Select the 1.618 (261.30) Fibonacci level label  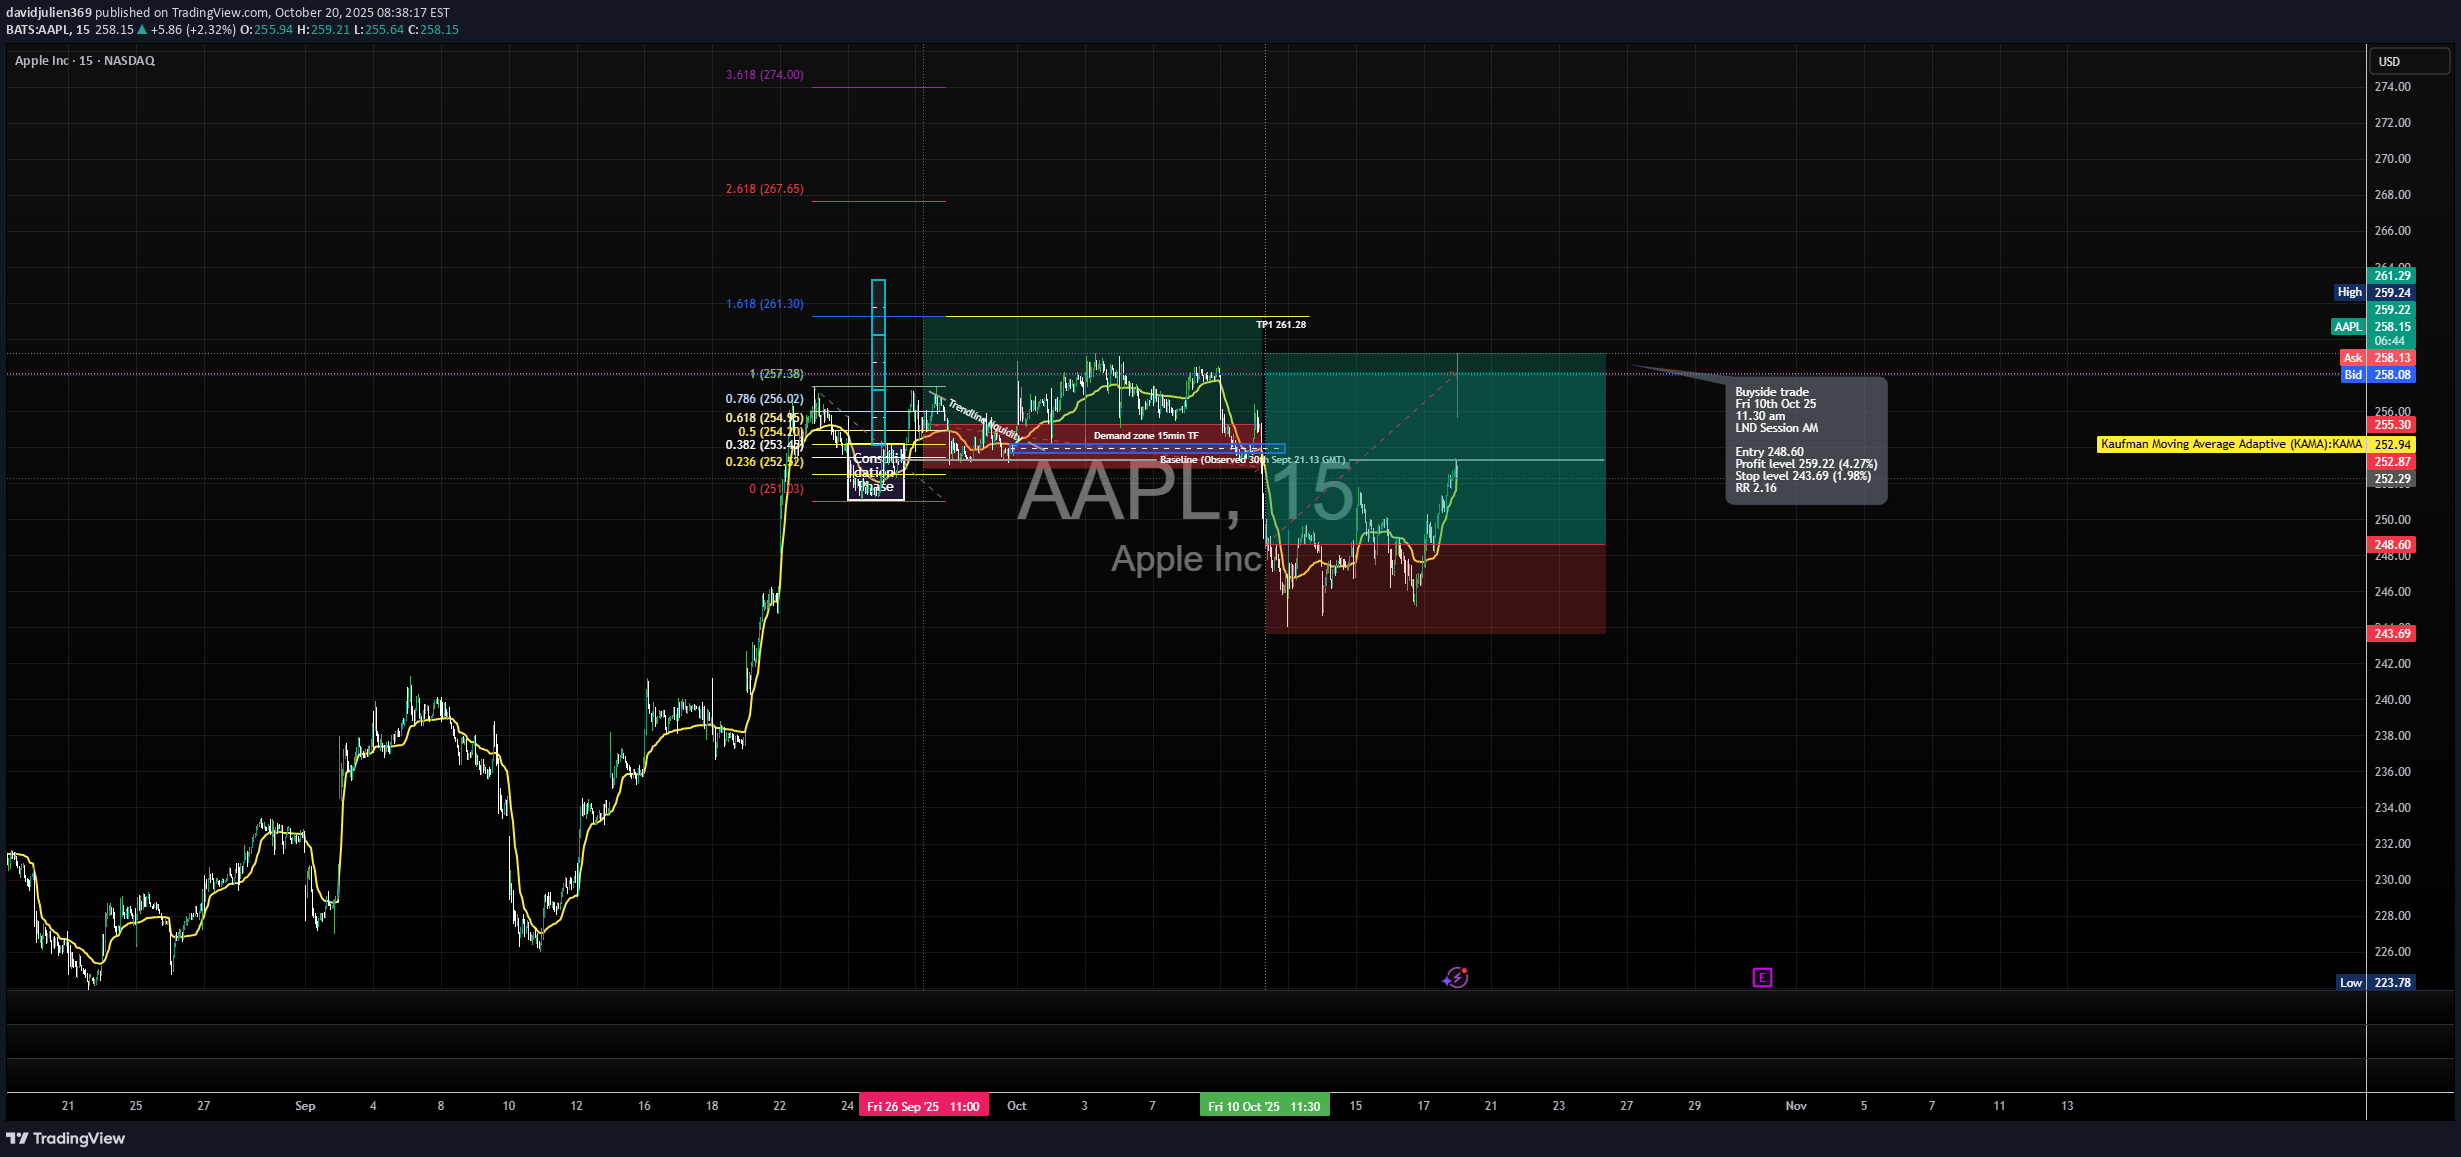click(x=764, y=304)
